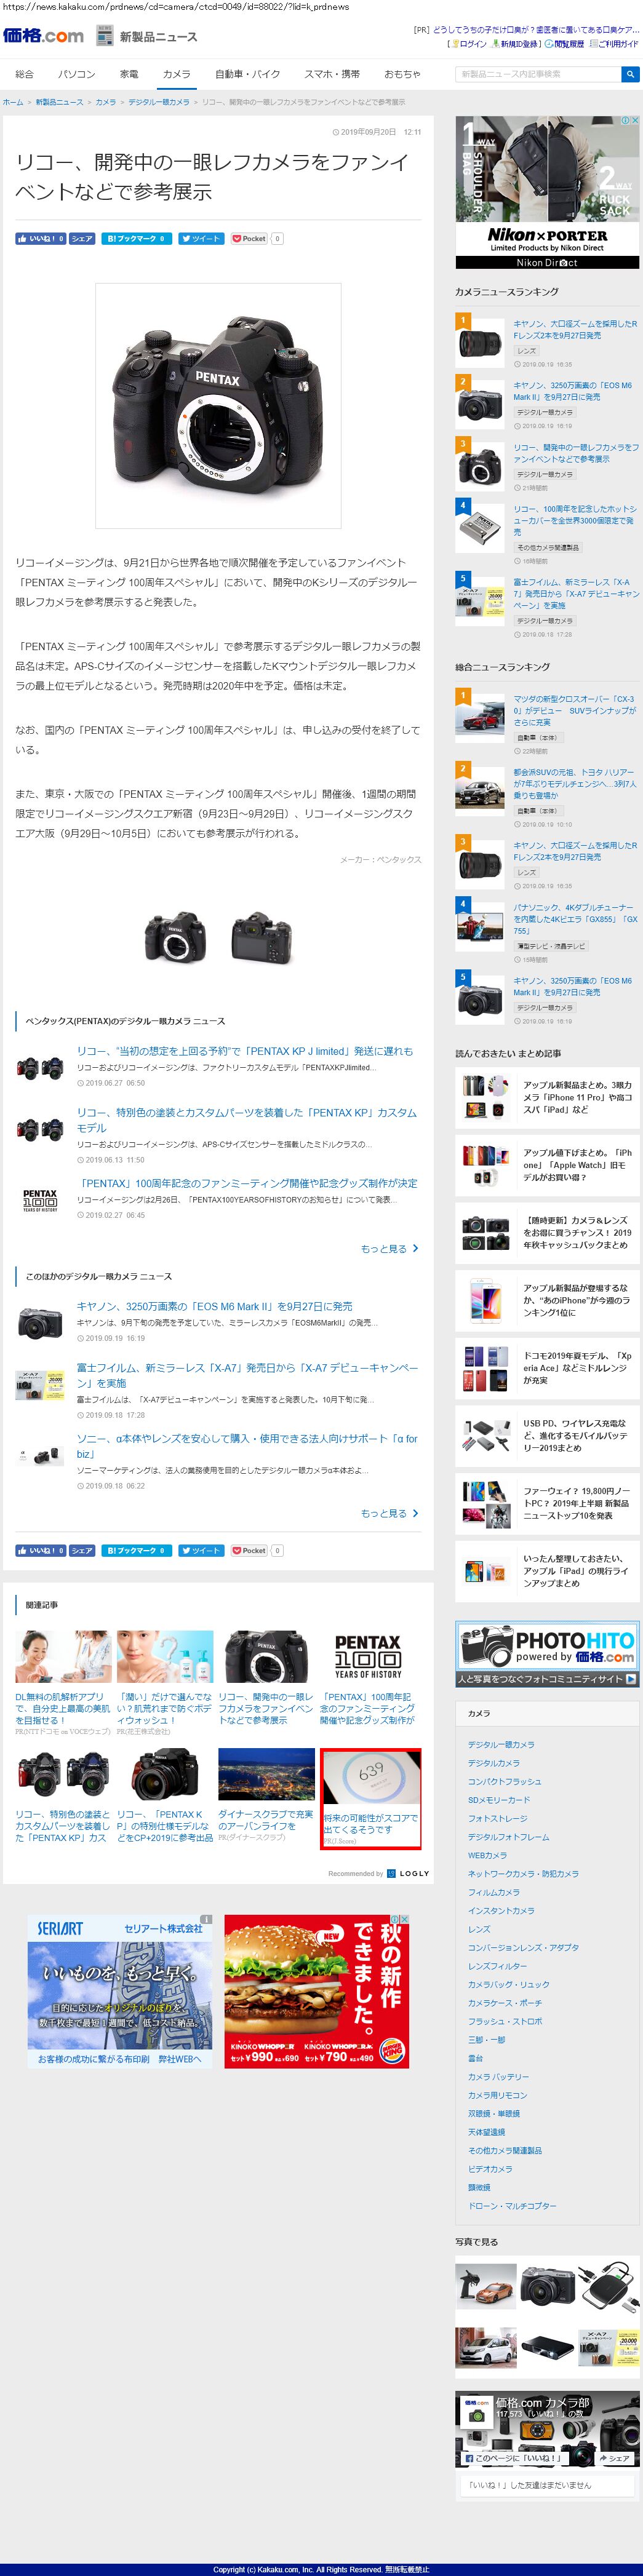Image resolution: width=643 pixels, height=2576 pixels.
Task: Click the レンズフィルター category link
Action: point(497,1966)
